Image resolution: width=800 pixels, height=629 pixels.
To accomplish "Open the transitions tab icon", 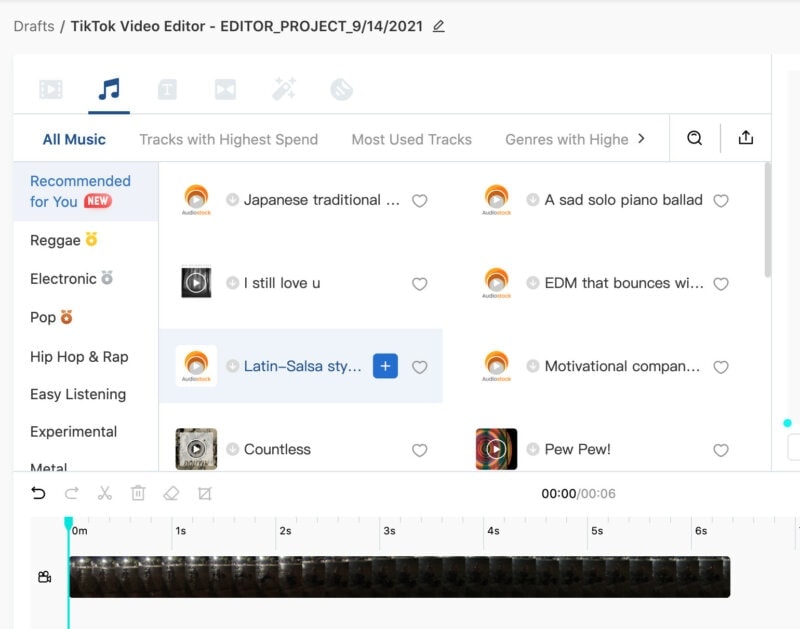I will click(225, 90).
